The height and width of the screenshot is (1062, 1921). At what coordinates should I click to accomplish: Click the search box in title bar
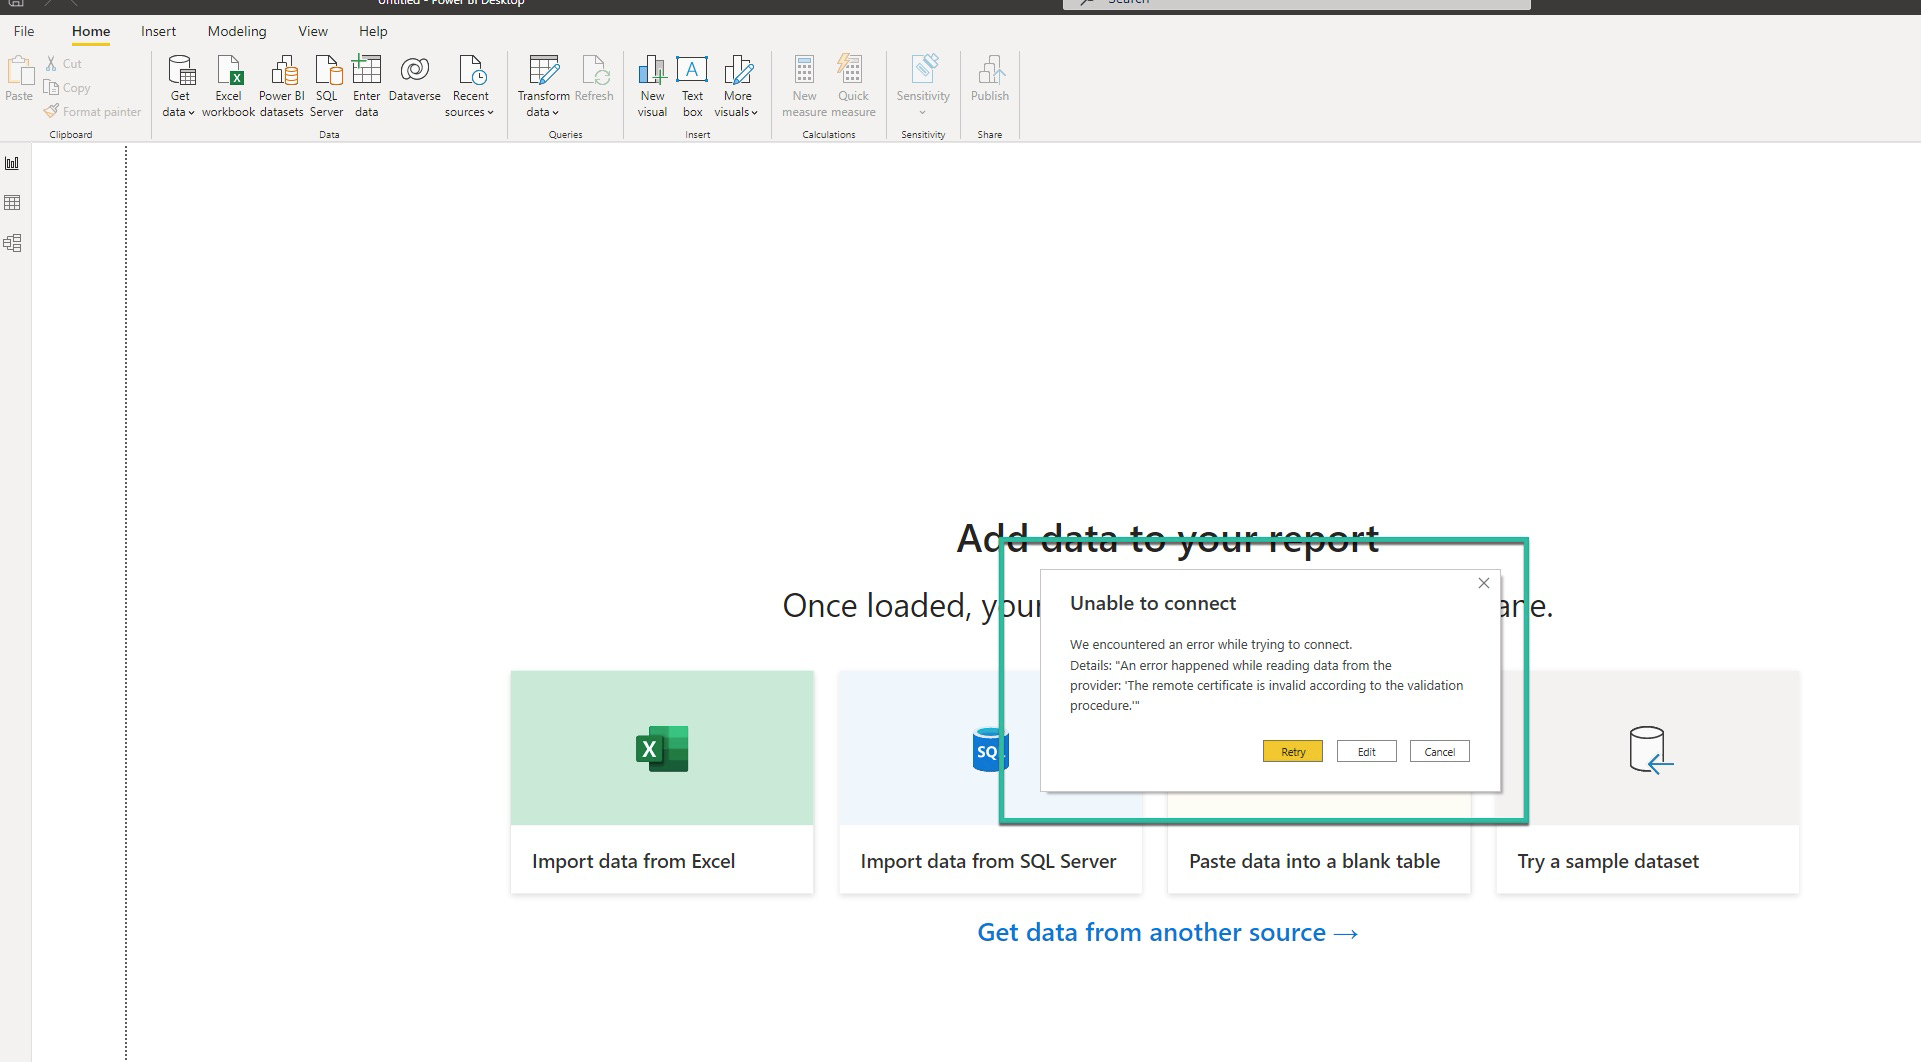[x=1296, y=3]
